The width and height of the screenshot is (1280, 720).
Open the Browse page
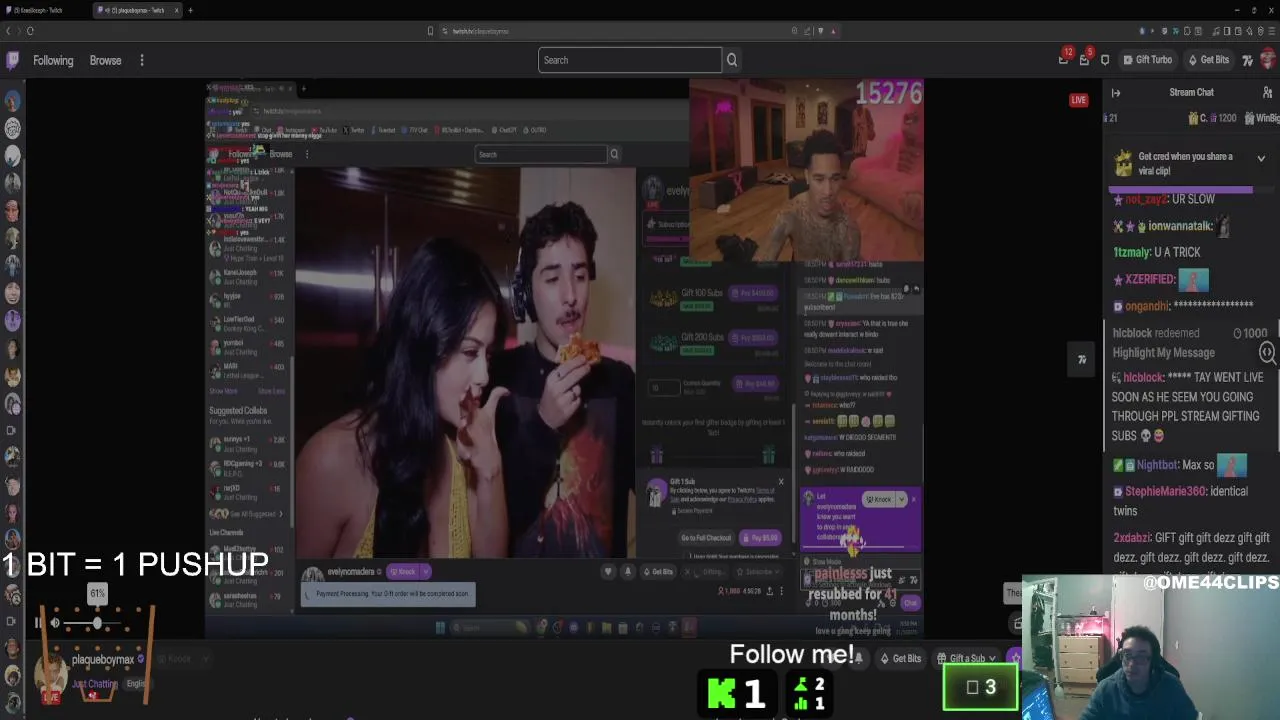(105, 60)
